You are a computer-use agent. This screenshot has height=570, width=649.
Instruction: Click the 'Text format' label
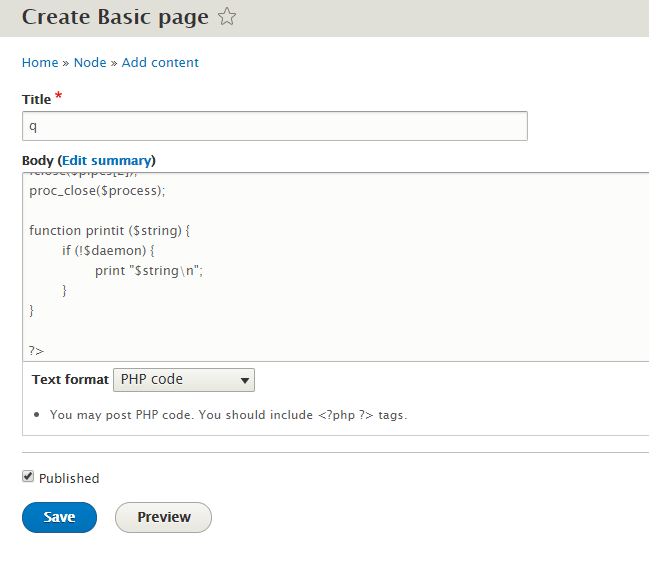click(70, 380)
